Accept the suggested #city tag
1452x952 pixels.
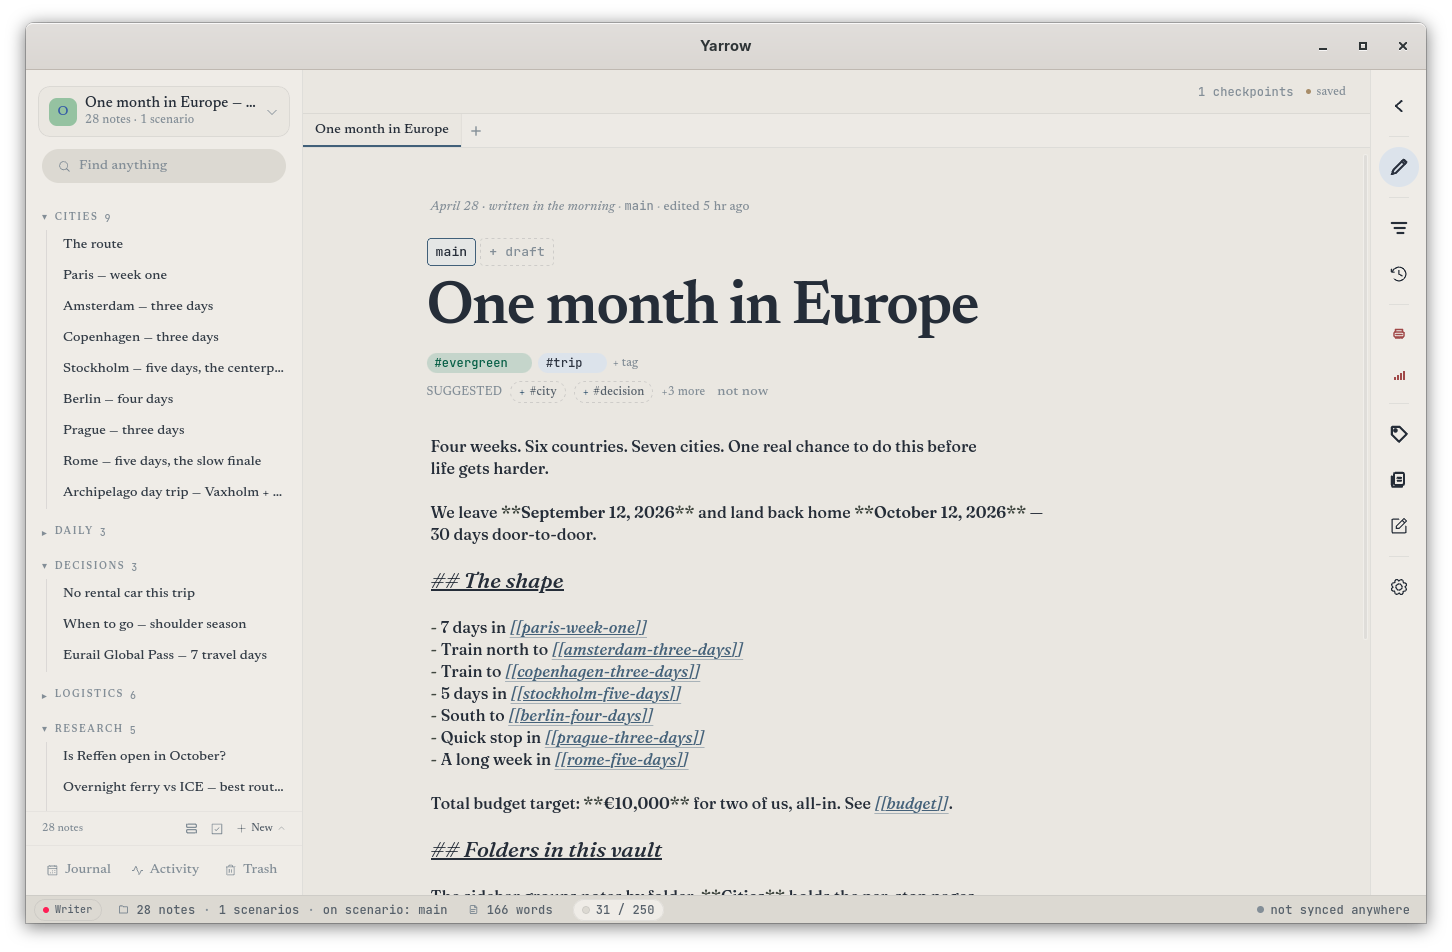coord(538,392)
